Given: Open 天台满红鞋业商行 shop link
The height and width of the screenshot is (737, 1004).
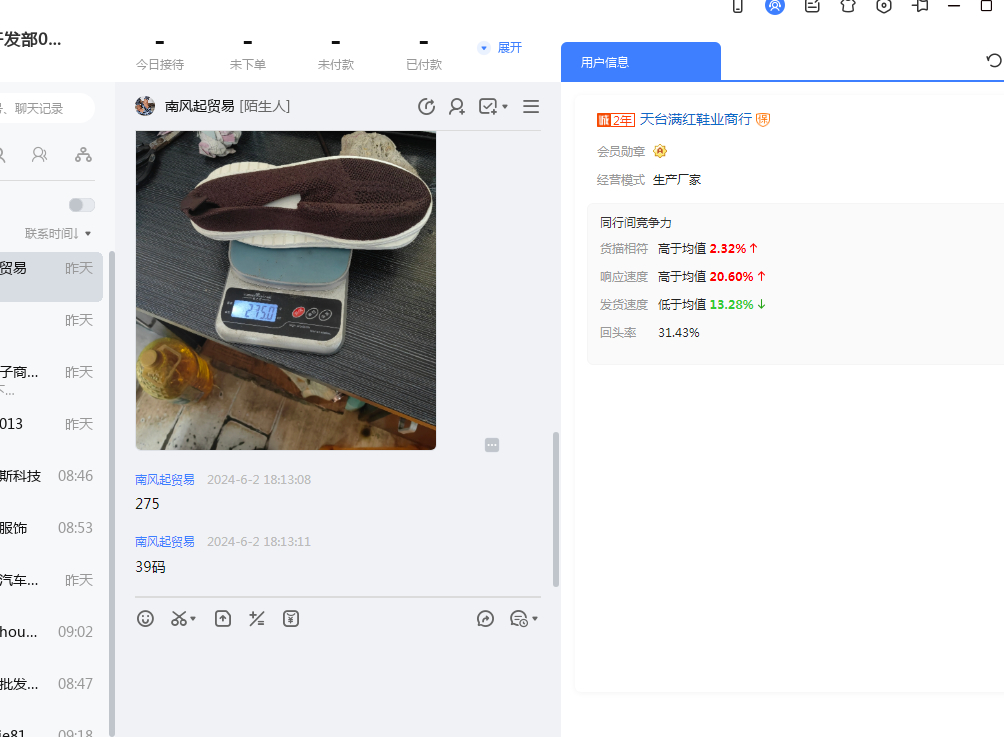Looking at the screenshot, I should pyautogui.click(x=695, y=119).
